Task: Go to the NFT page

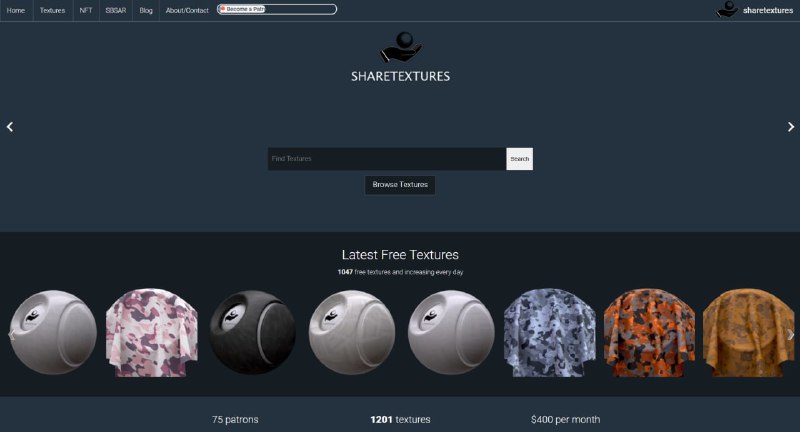Action: (x=86, y=10)
